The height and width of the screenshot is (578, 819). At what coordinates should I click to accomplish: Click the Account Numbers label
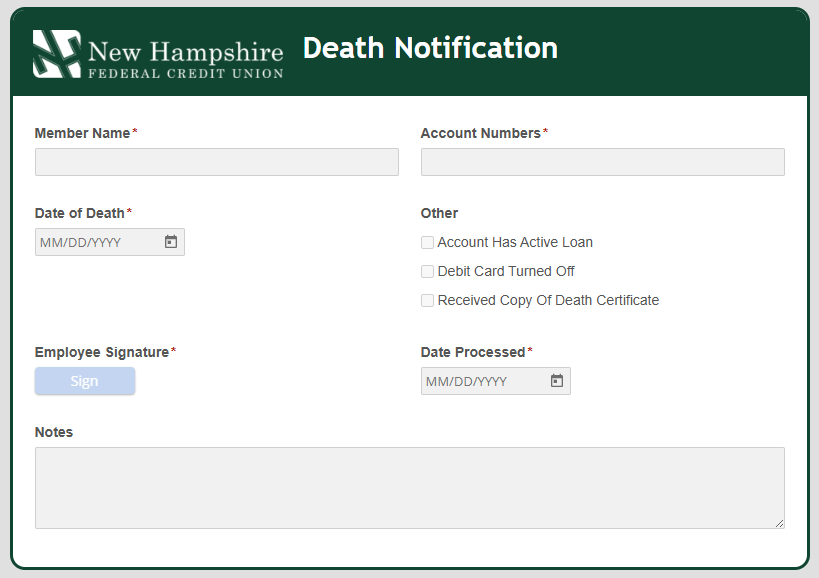click(x=481, y=133)
